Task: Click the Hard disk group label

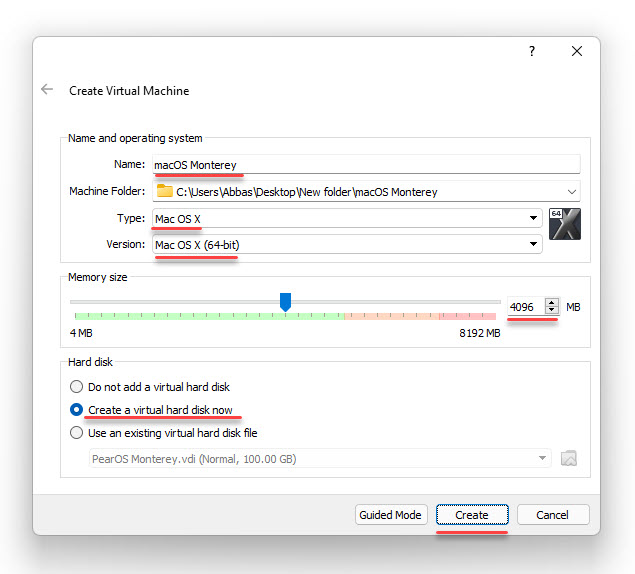Action: point(90,362)
